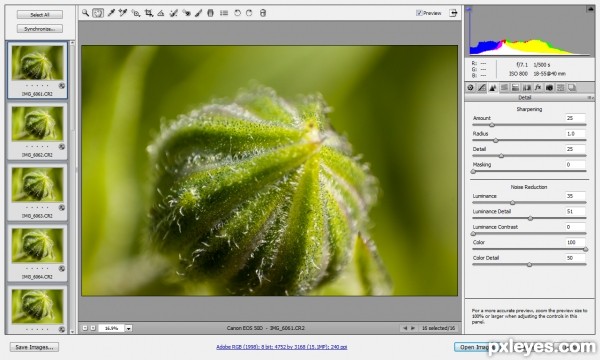The image size is (600, 360).
Task: Click the Sharpening Radius slider handle
Action: [x=496, y=141]
